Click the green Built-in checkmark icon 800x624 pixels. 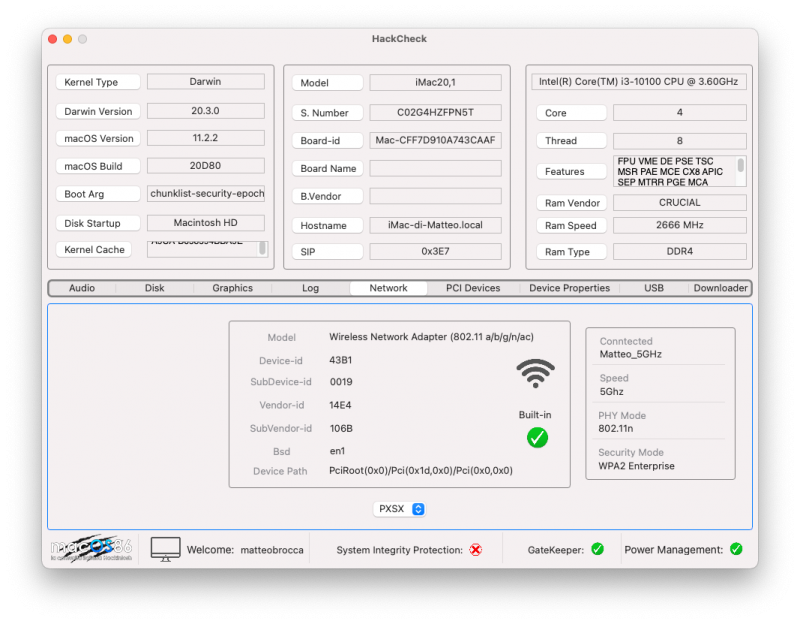click(x=537, y=437)
